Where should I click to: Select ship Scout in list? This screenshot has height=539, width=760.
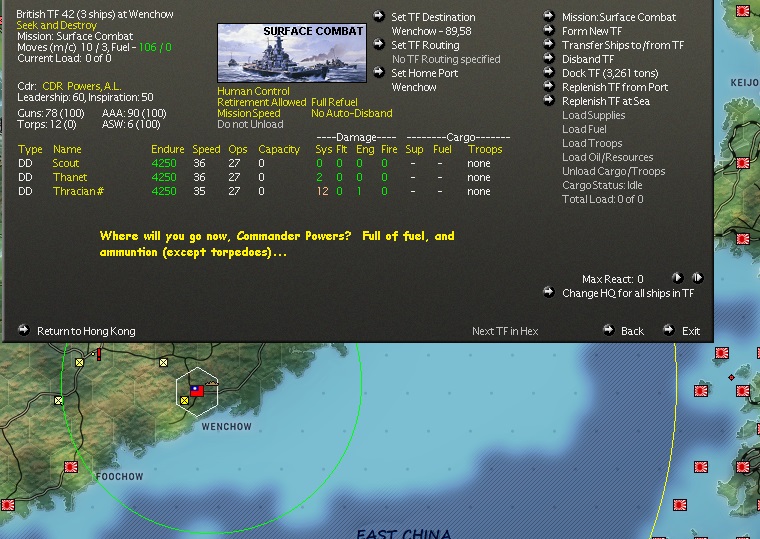coord(66,163)
